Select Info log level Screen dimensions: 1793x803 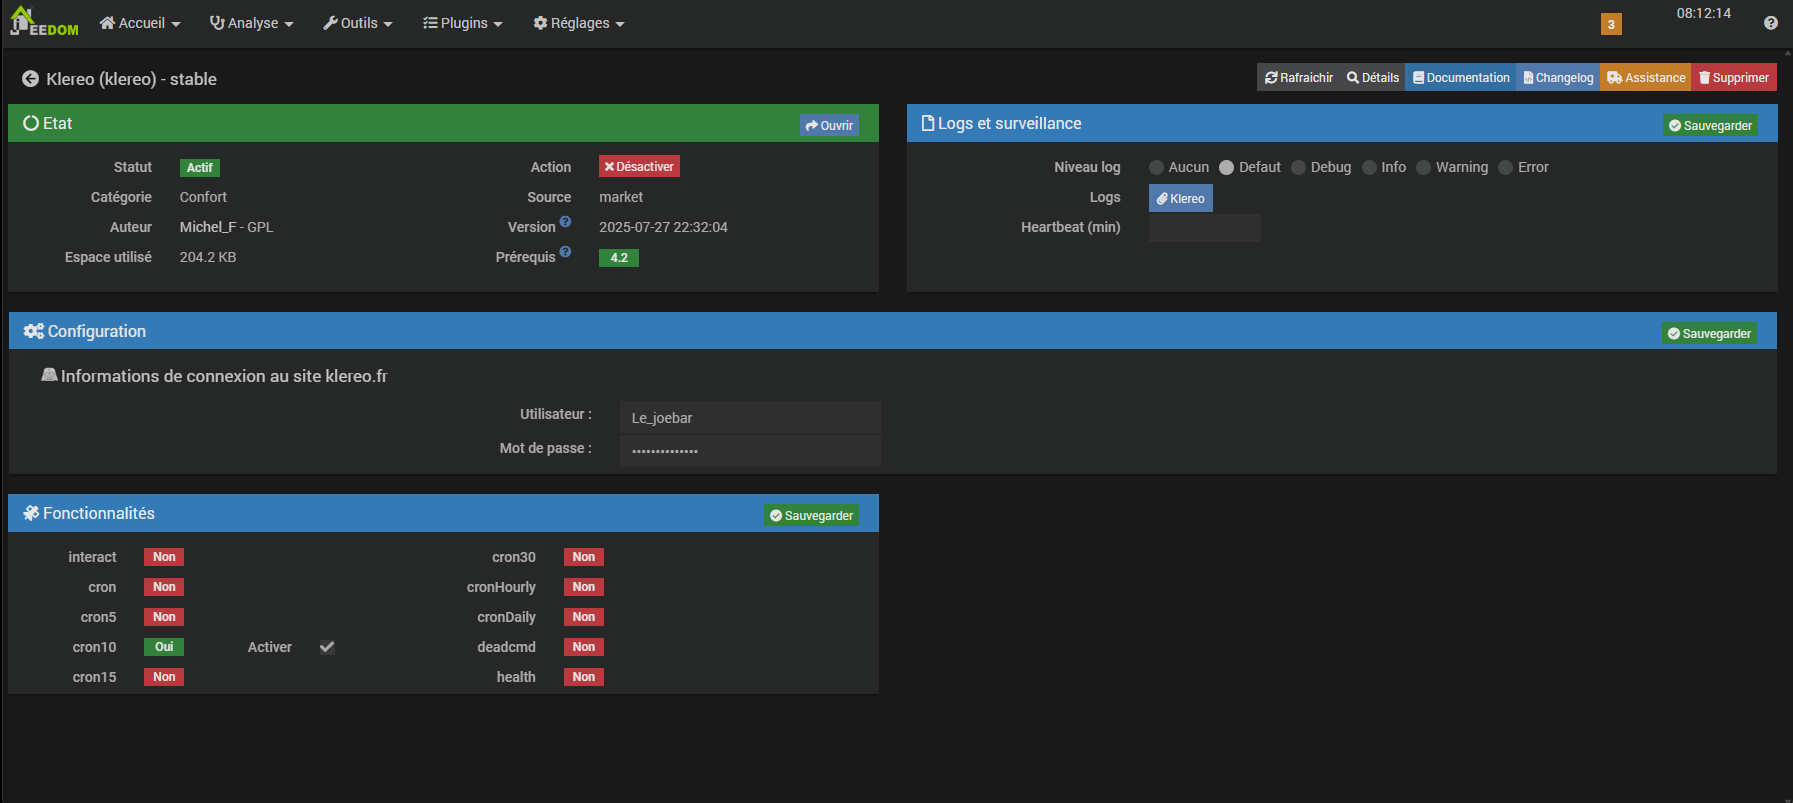1369,168
